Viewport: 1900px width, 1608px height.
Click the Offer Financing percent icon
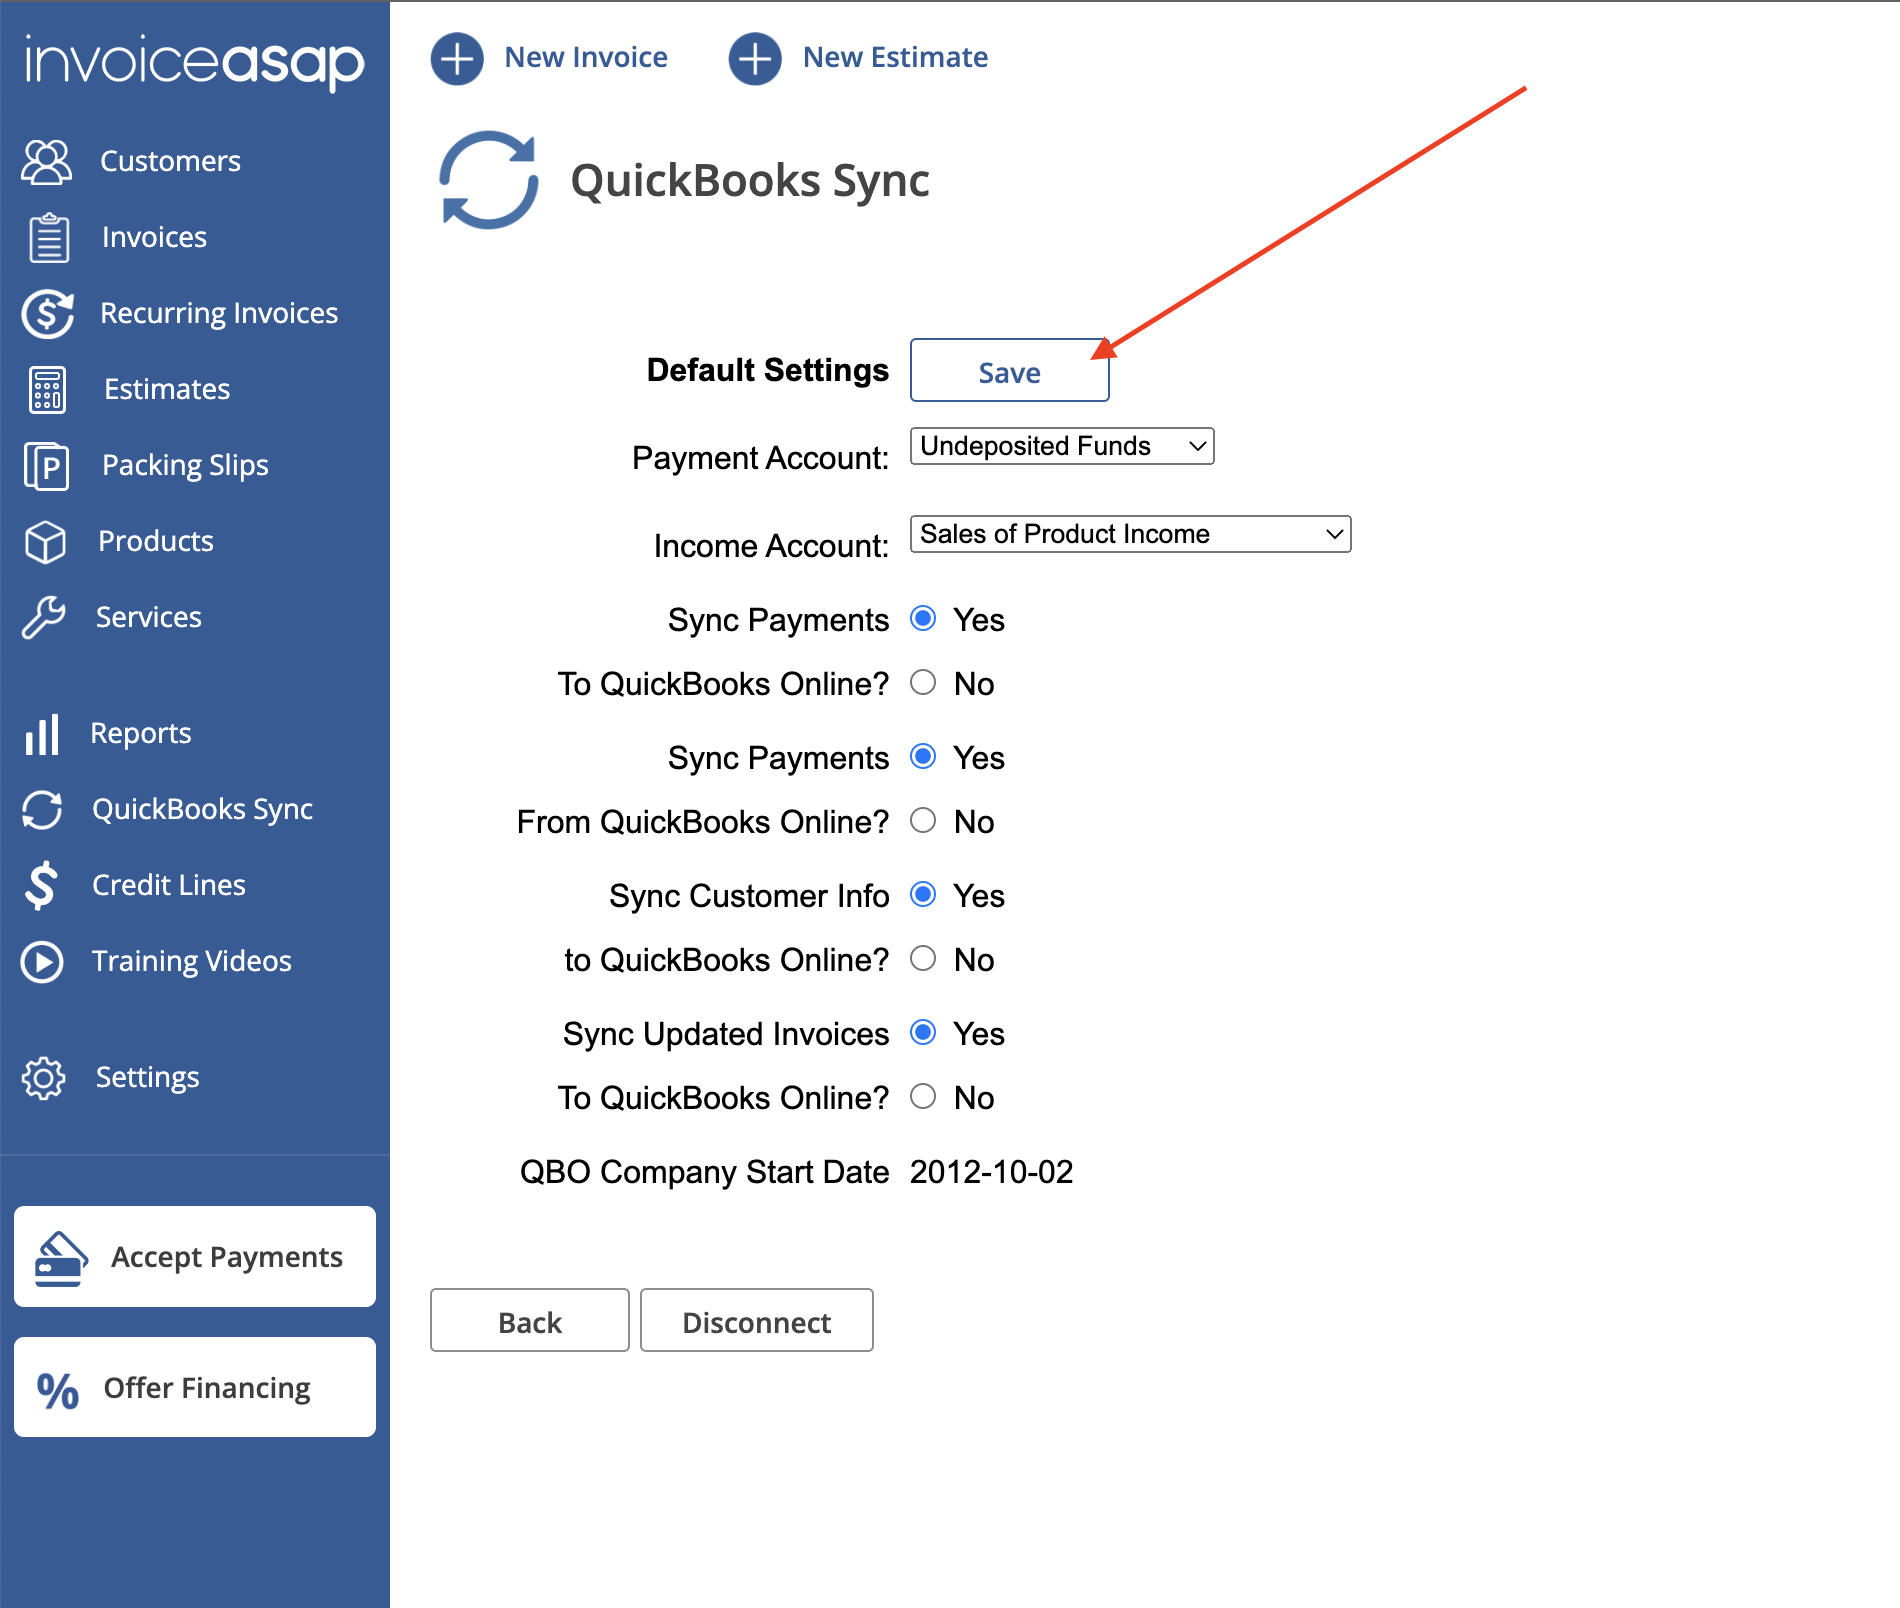(58, 1389)
